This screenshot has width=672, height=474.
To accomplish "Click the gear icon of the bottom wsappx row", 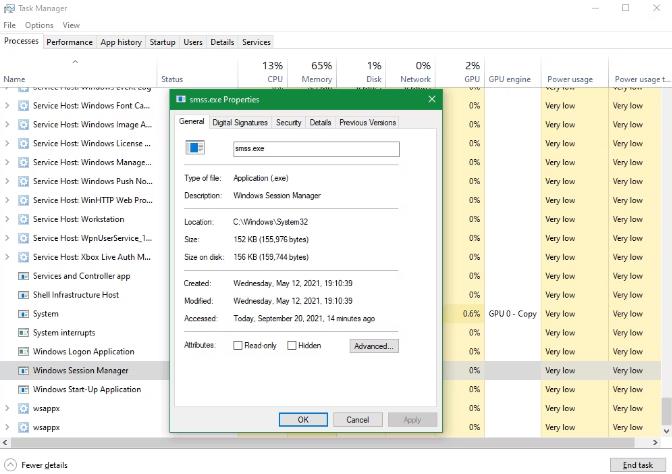I will [23, 427].
